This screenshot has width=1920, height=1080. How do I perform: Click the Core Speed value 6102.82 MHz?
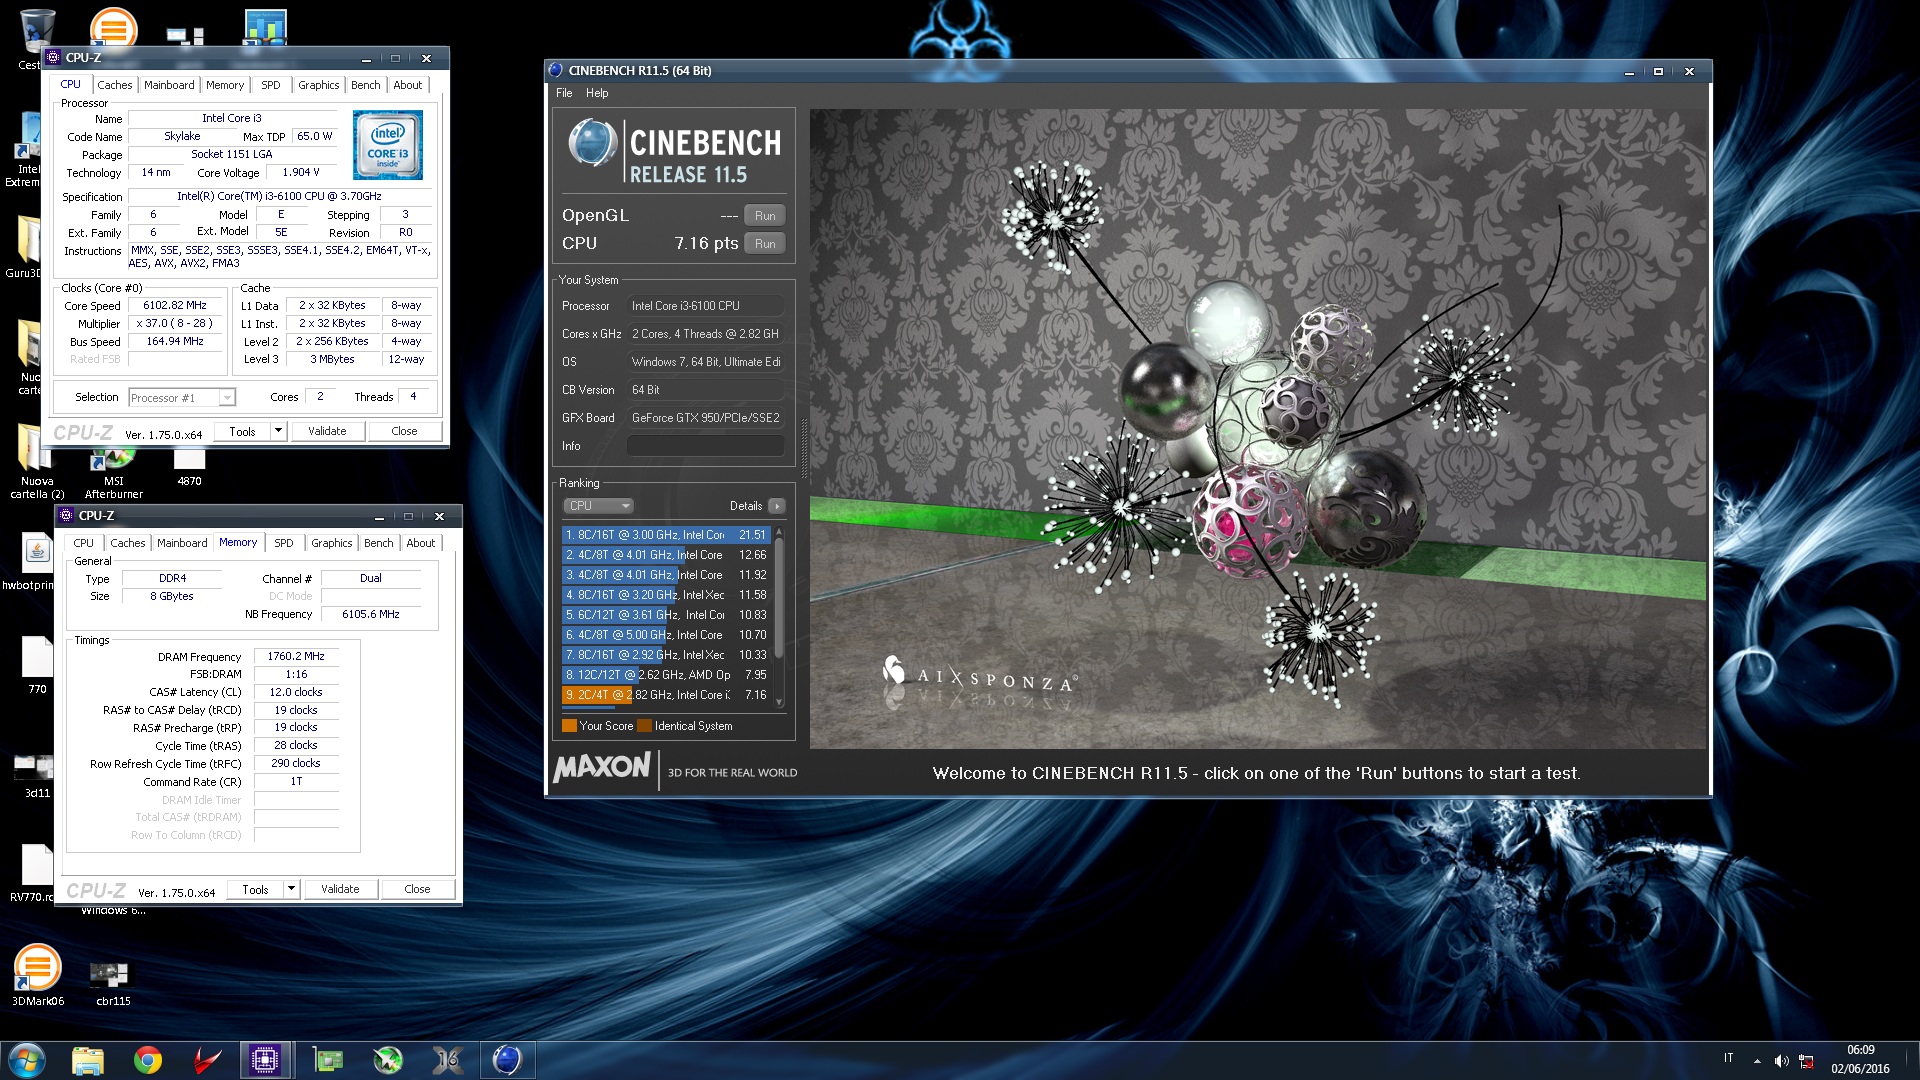click(175, 306)
